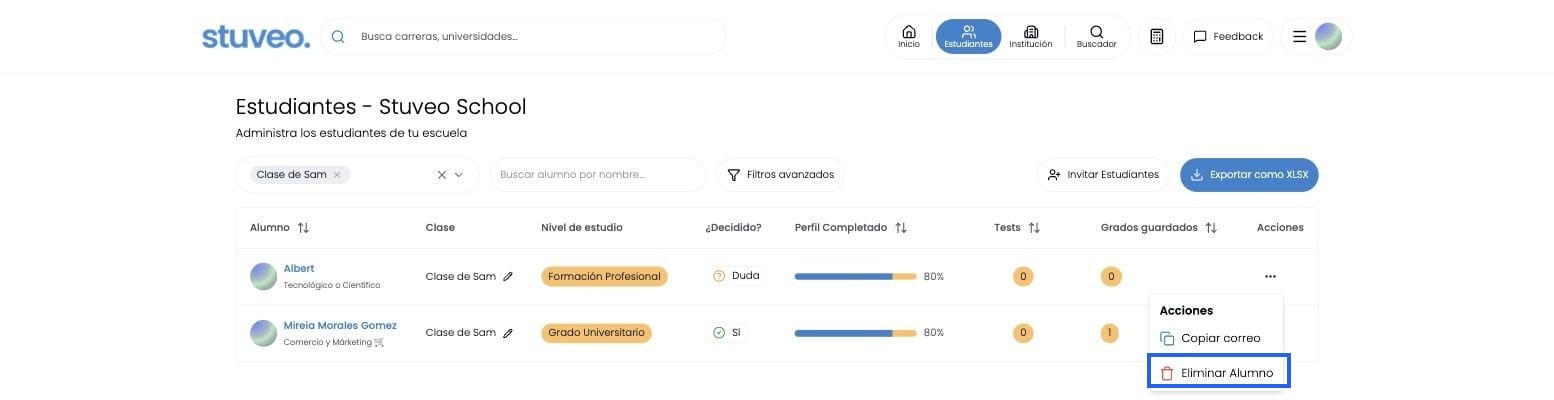
Task: Click the search magnifier icon in top bar
Action: 338,36
